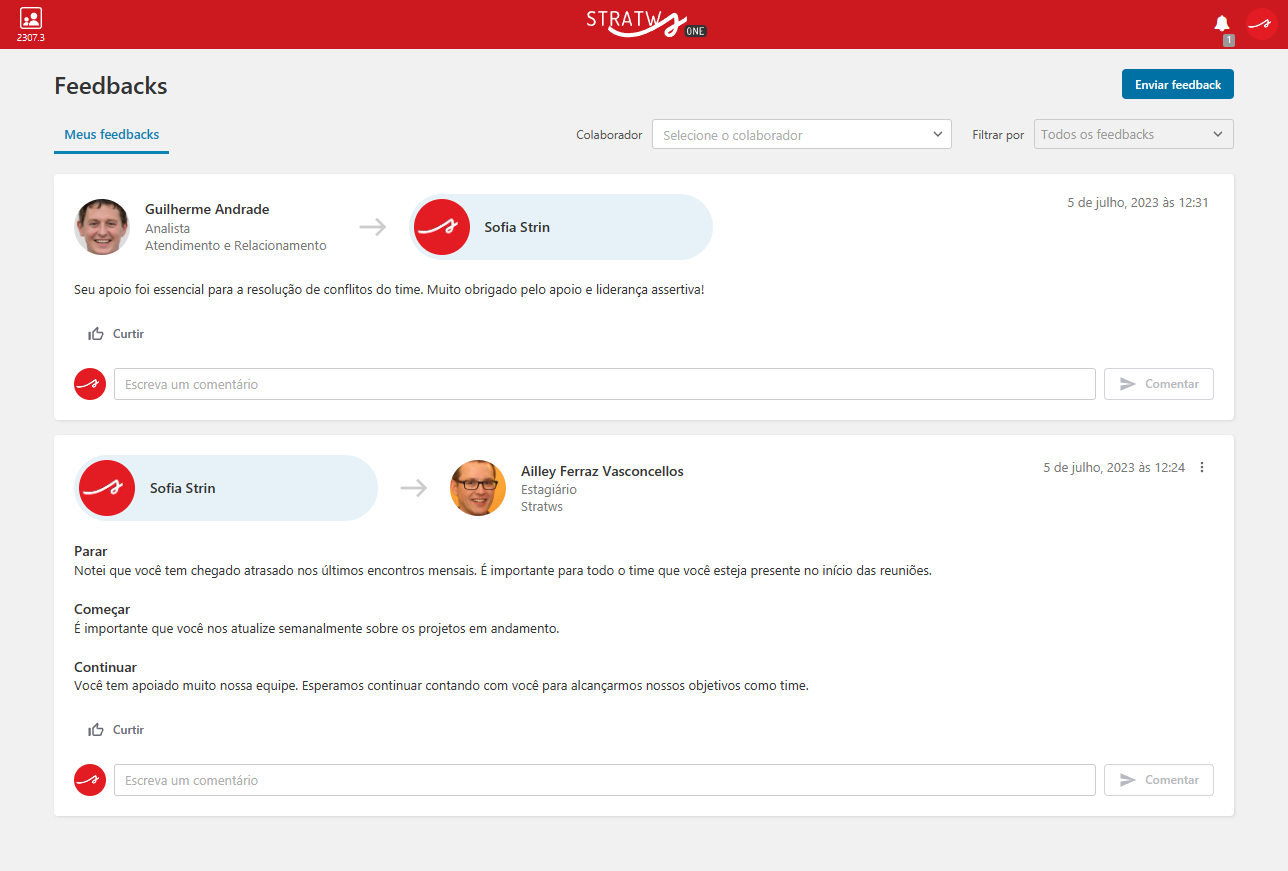Click the timestamp 5 de julho, 2023 às 12:24
1288x871 pixels.
[x=1114, y=467]
